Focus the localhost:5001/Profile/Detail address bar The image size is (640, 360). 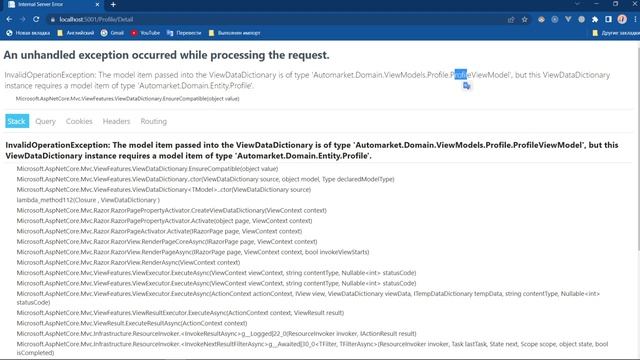(x=278, y=20)
